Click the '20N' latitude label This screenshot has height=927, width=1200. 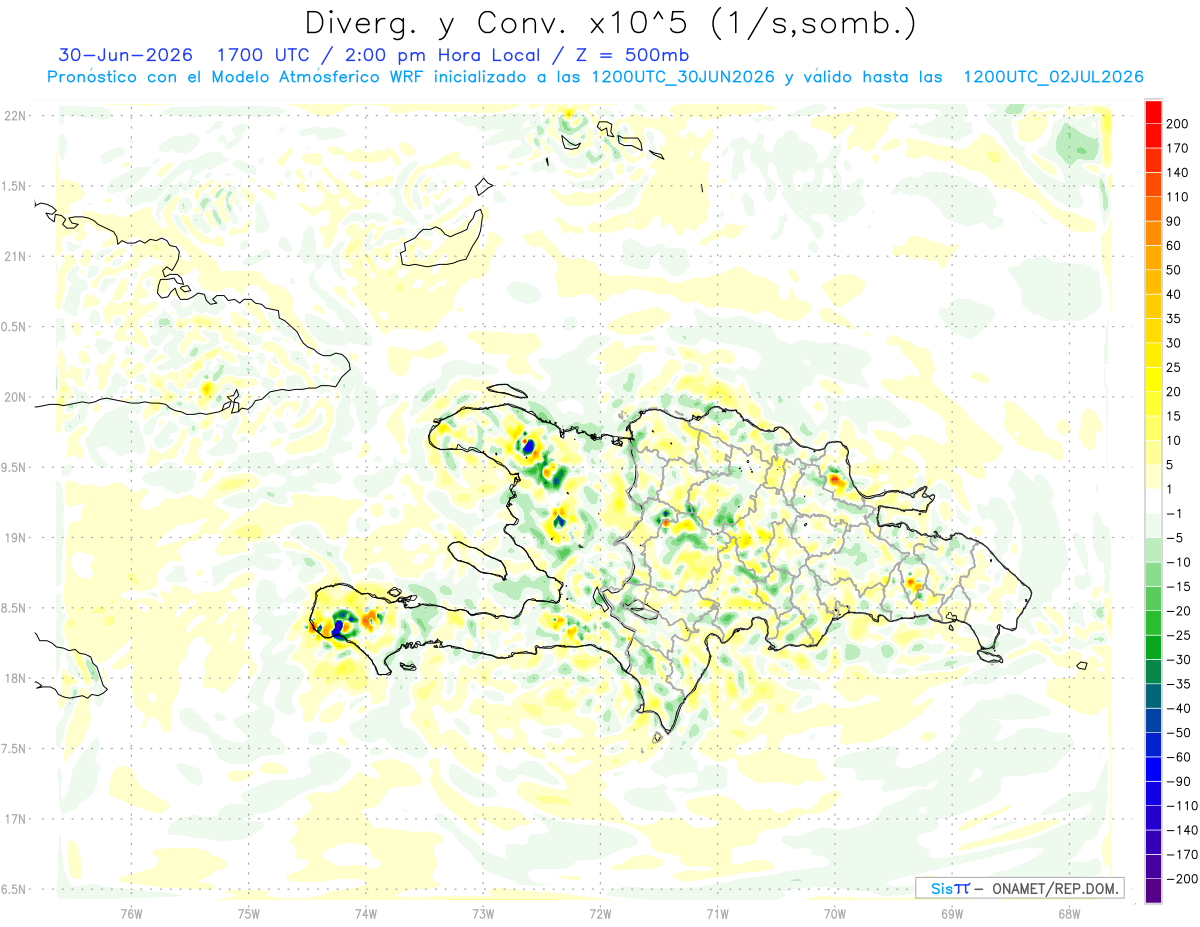pos(15,397)
